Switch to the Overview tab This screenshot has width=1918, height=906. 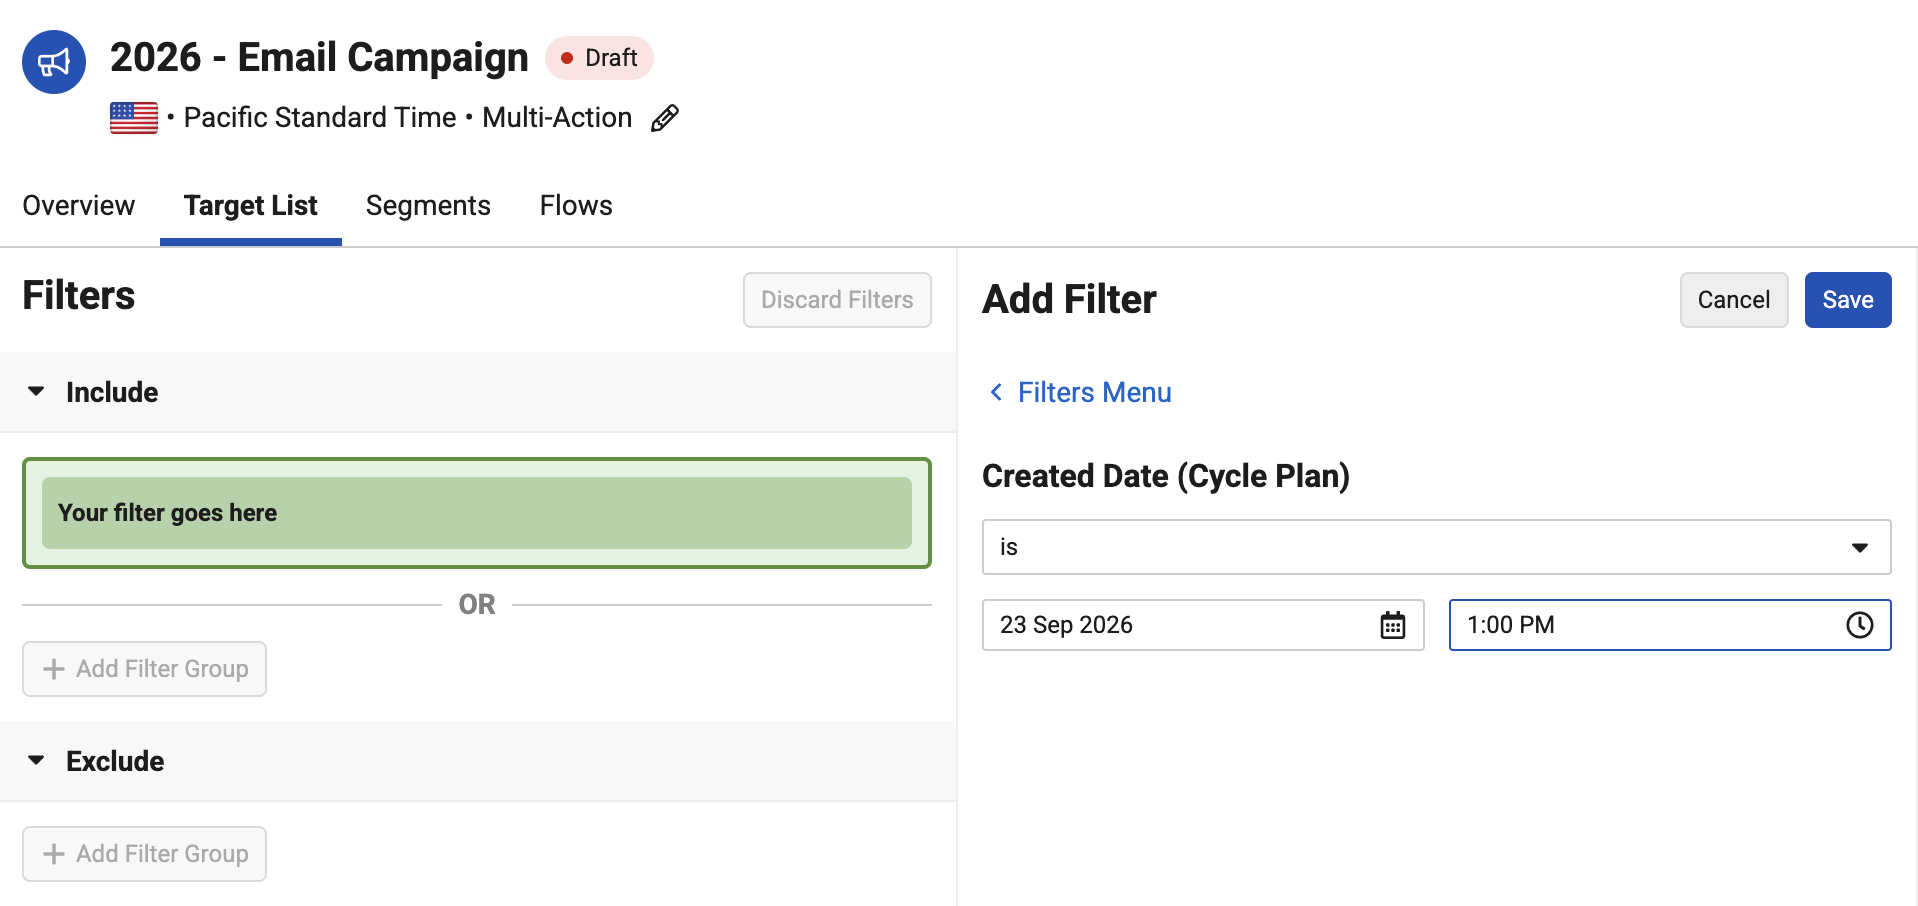pos(79,205)
